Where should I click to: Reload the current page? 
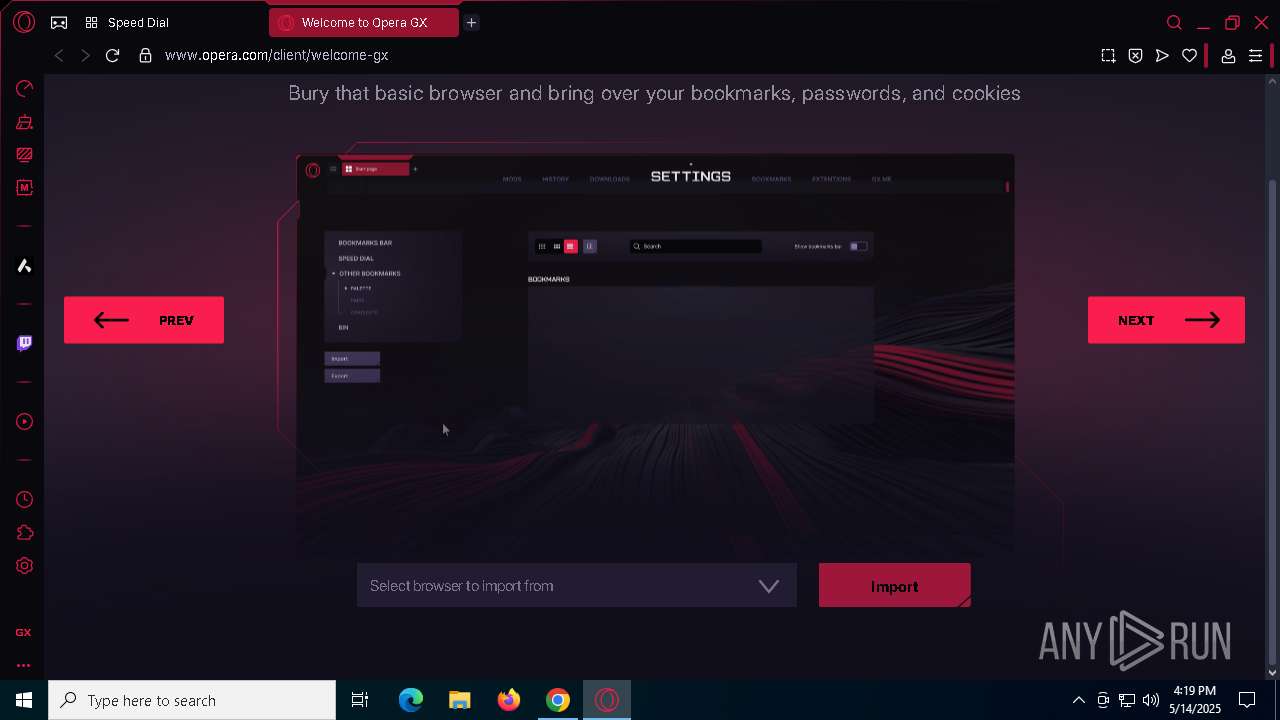tap(112, 56)
